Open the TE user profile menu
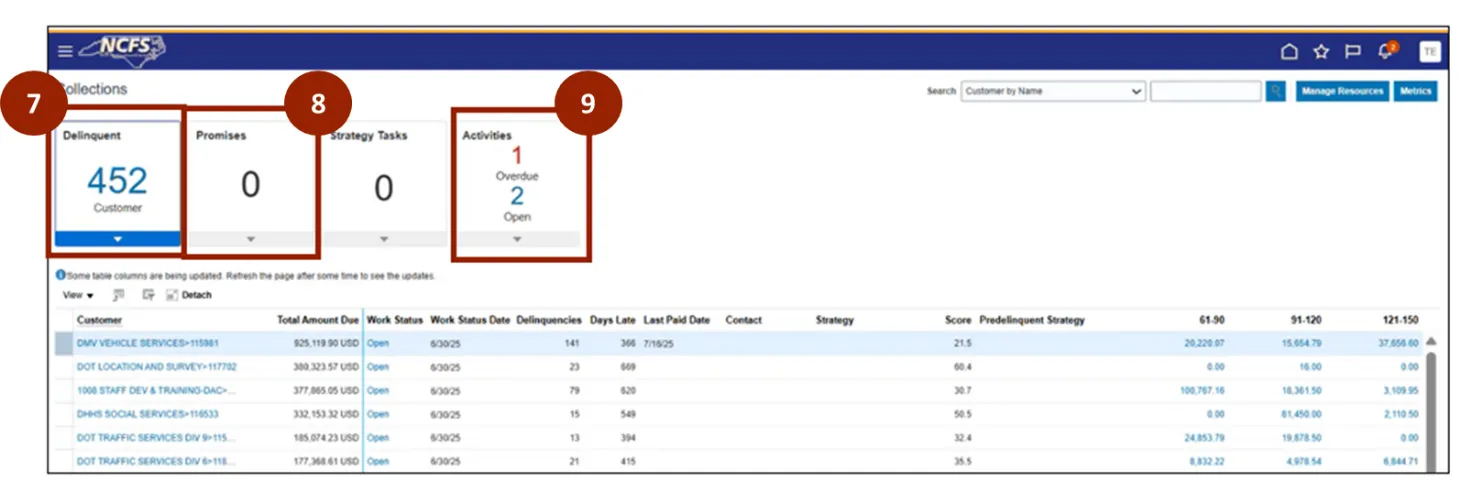The image size is (1461, 481). pos(1429,51)
